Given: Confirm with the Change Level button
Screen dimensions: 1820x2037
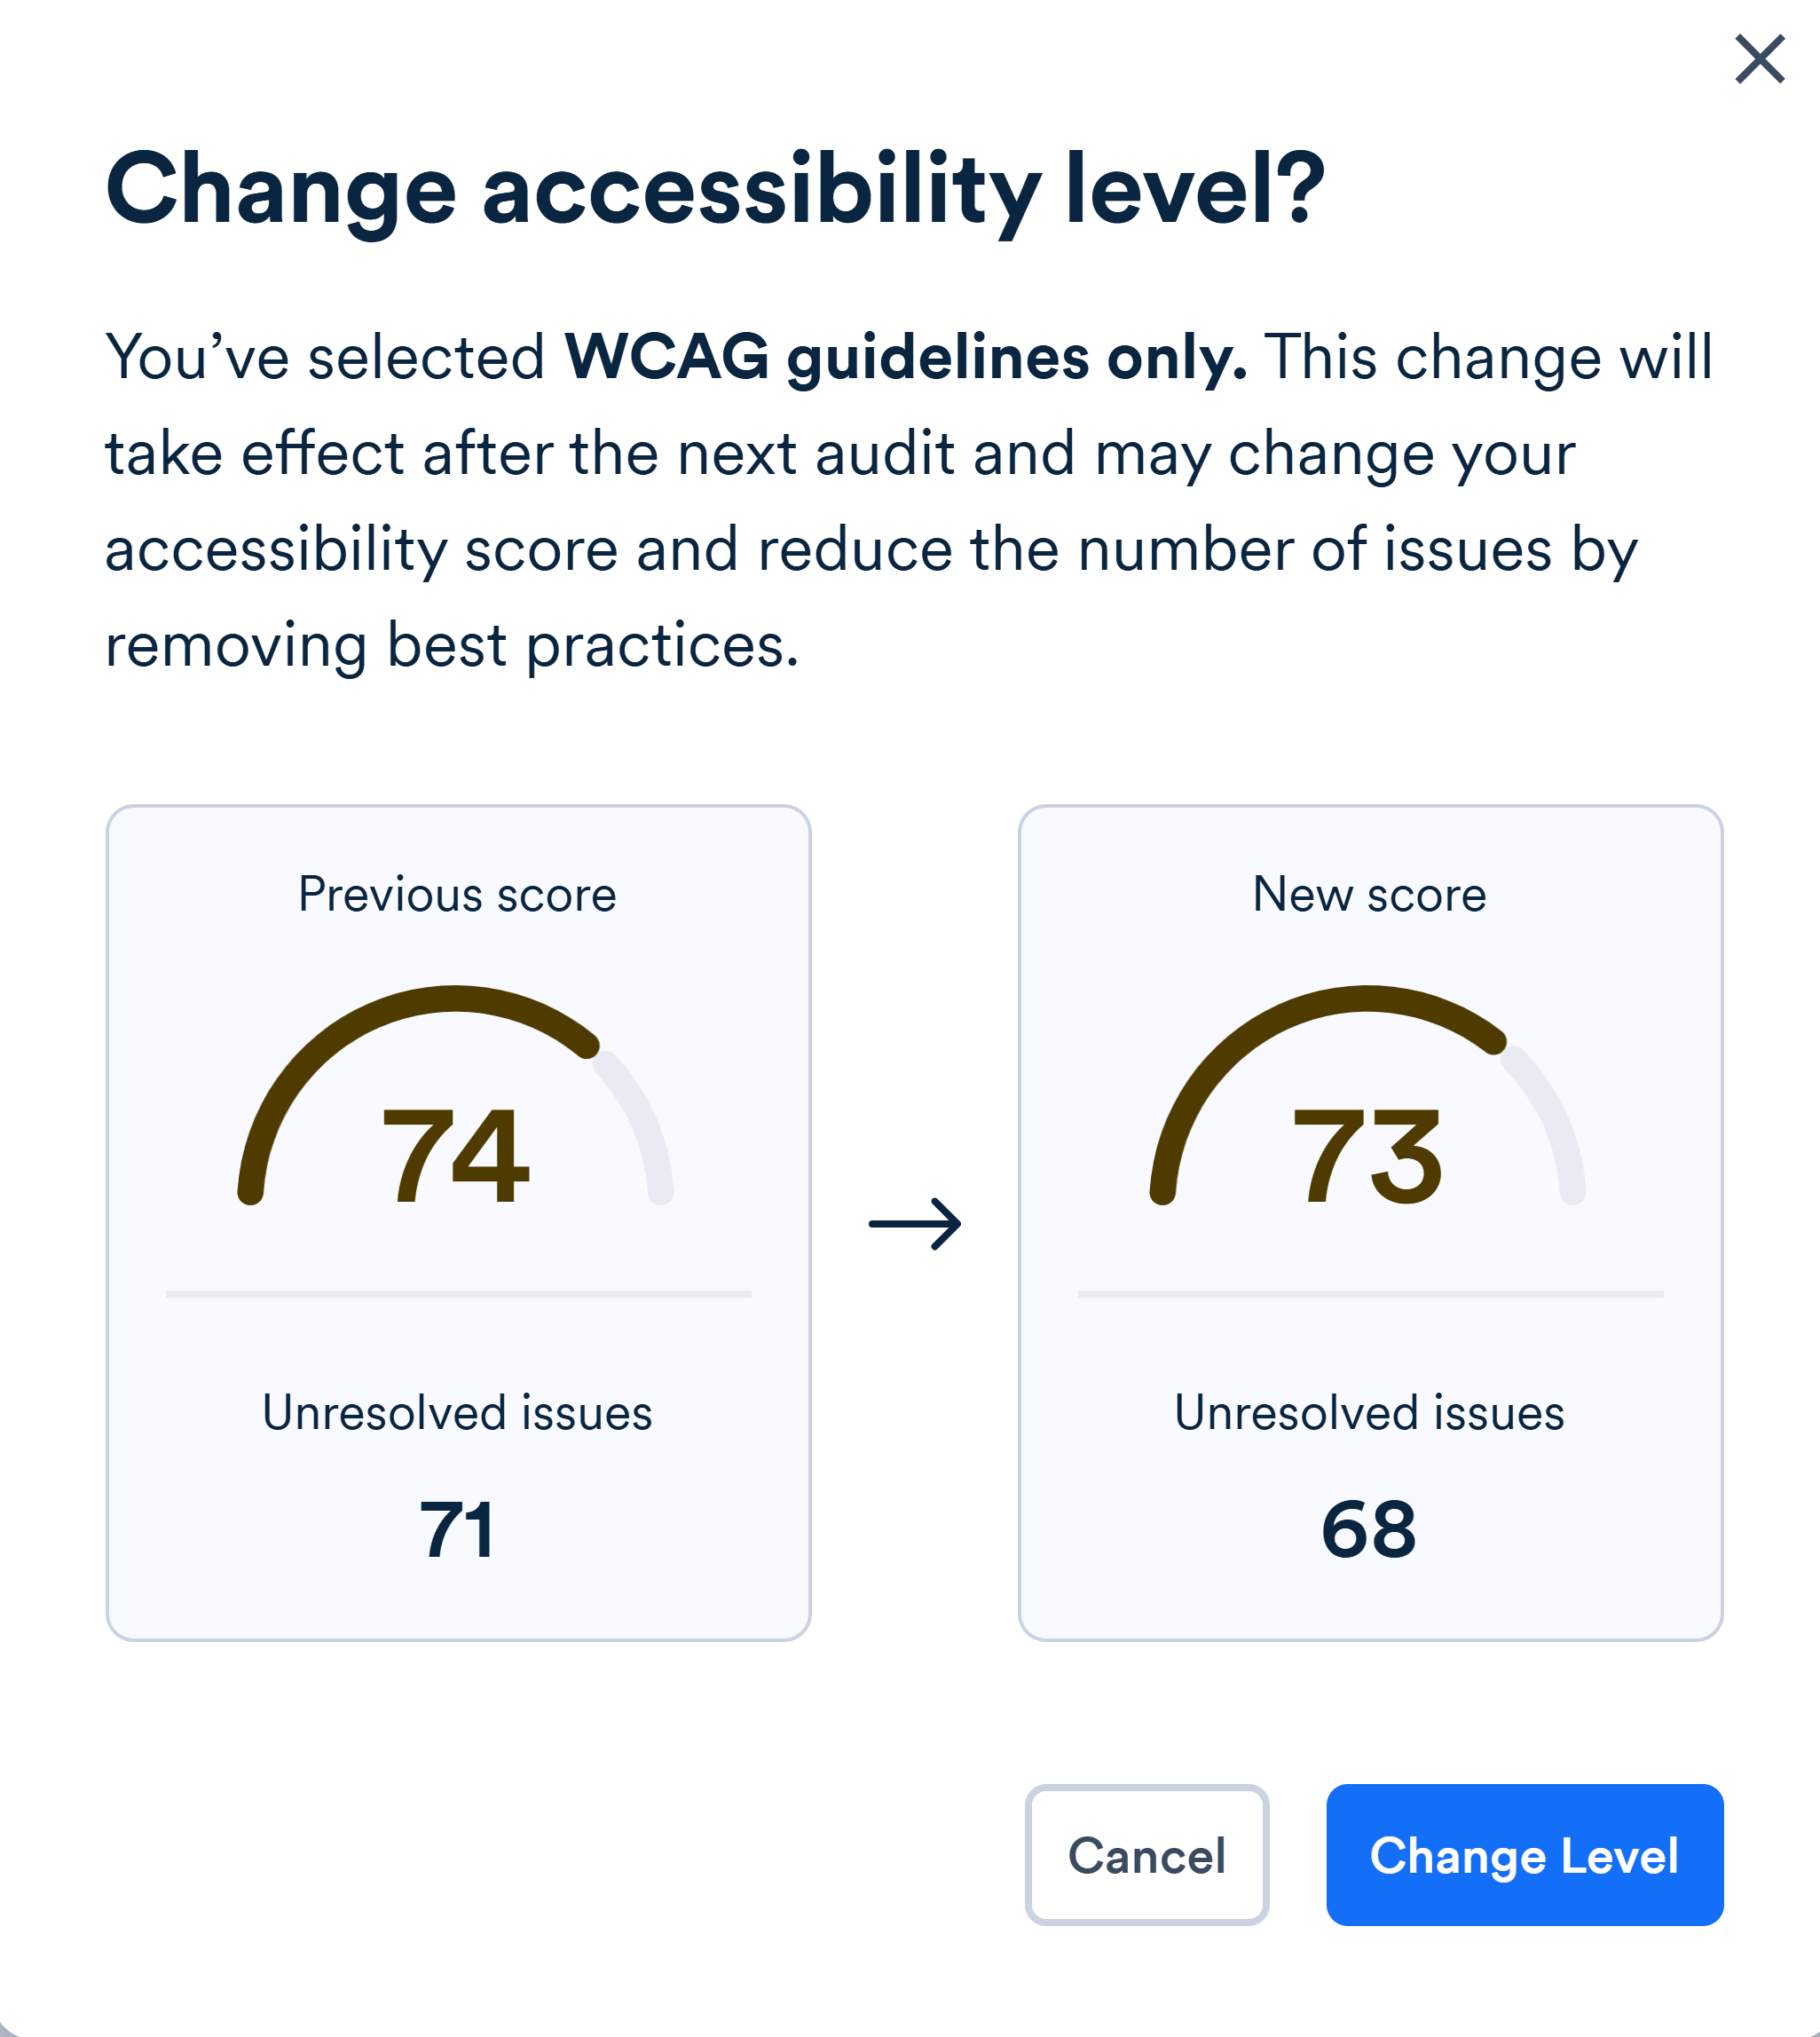Looking at the screenshot, I should coord(1522,1857).
